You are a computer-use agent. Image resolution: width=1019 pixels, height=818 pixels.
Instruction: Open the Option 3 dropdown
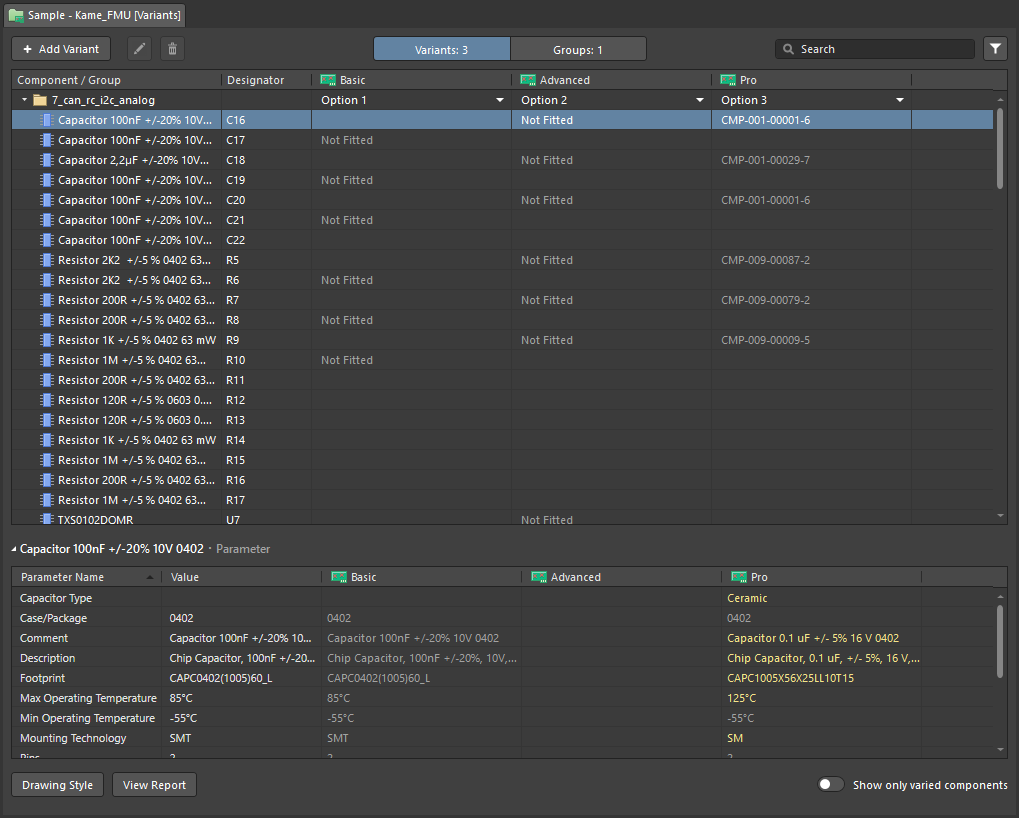[x=899, y=100]
